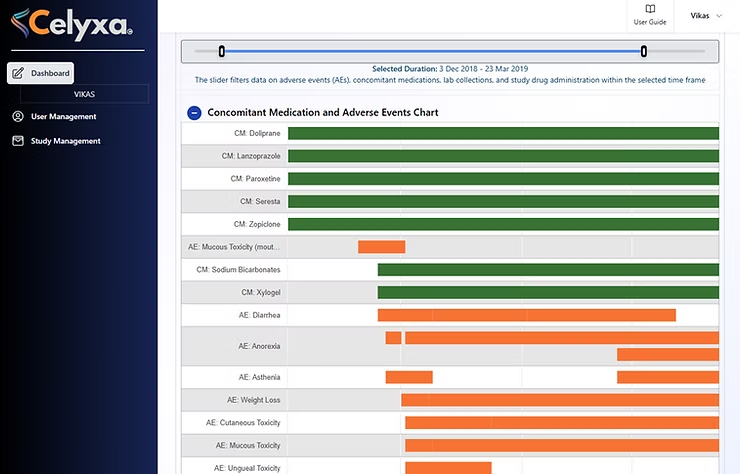Screen dimensions: 740x474
Task: Open the User Guide book icon
Action: point(650,9)
